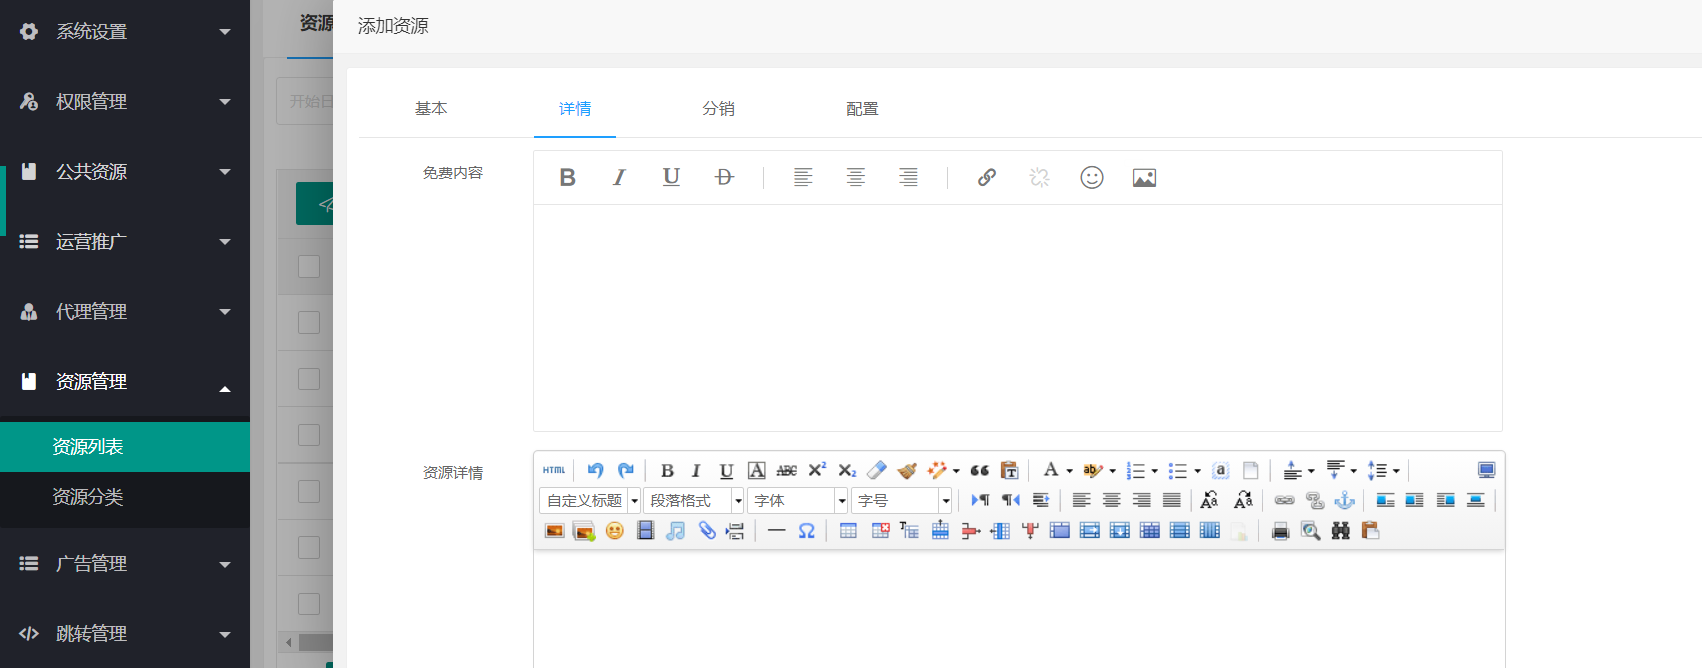This screenshot has height=668, width=1702.
Task: Open line spacing dropdown arrow
Action: tap(1396, 471)
